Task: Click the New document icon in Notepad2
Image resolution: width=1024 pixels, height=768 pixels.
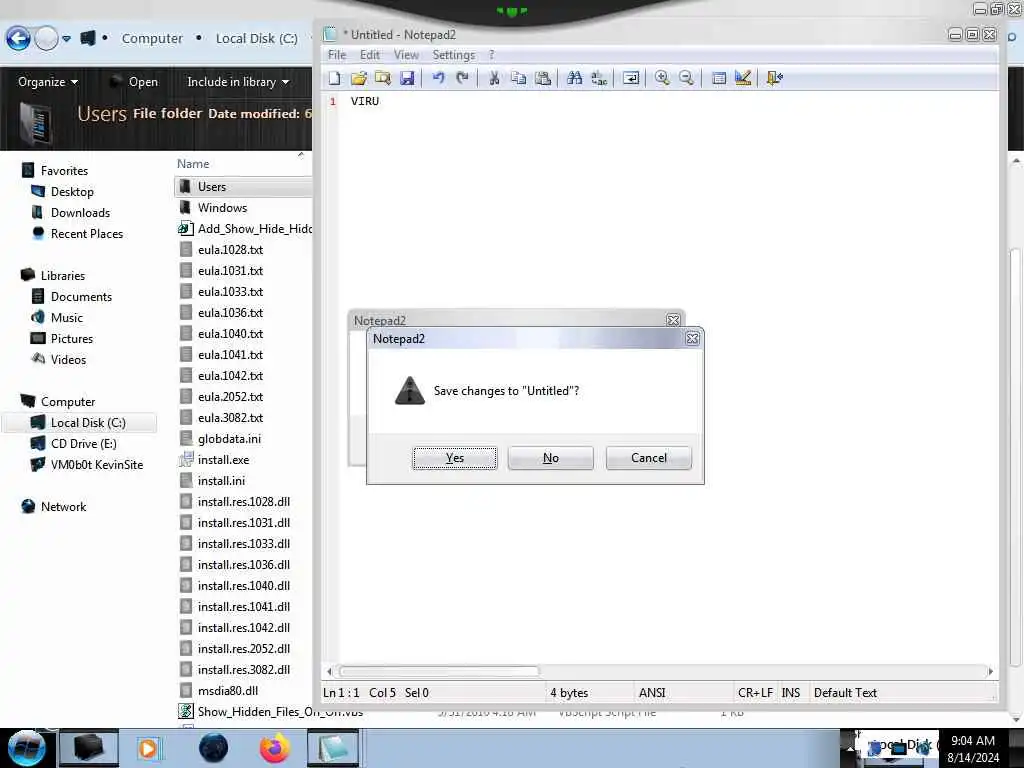Action: point(335,78)
